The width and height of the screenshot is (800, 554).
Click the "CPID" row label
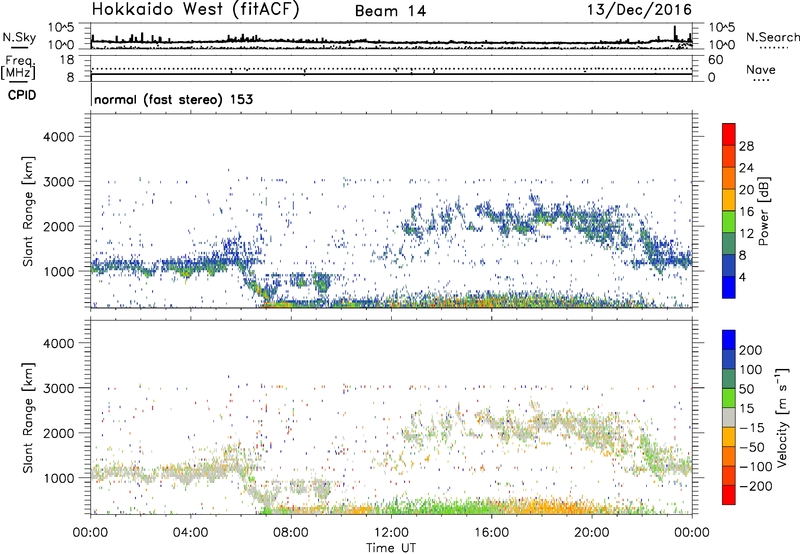coord(22,95)
